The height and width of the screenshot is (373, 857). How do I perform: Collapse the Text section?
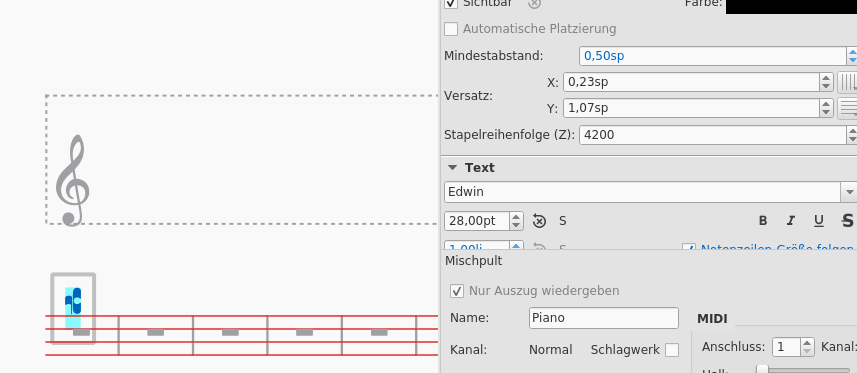[452, 168]
